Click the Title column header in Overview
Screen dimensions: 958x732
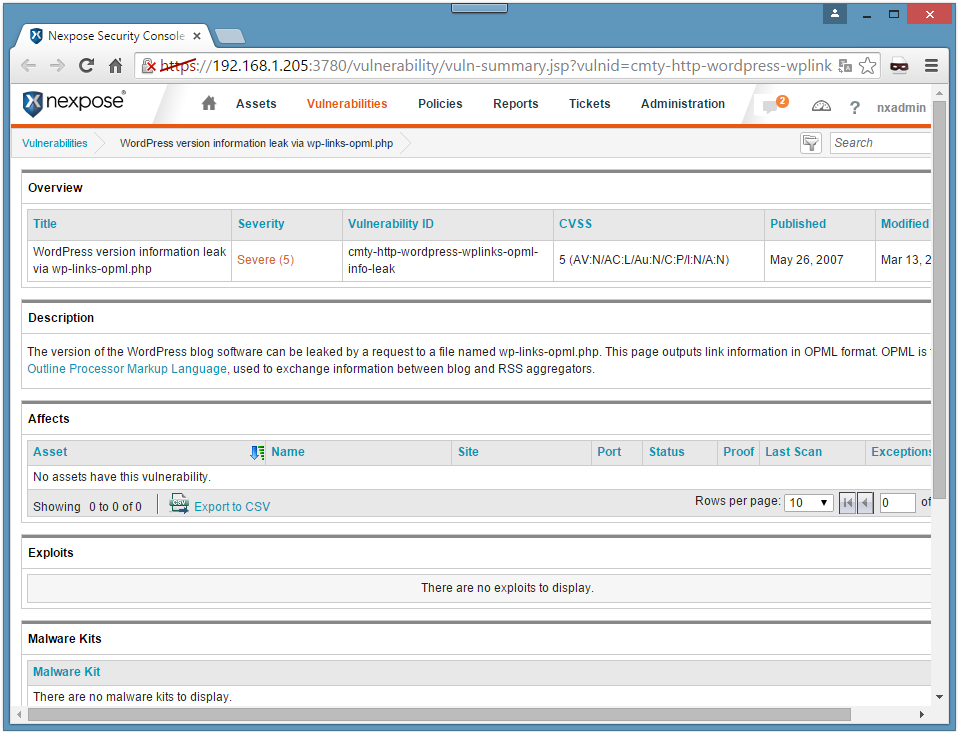[45, 224]
